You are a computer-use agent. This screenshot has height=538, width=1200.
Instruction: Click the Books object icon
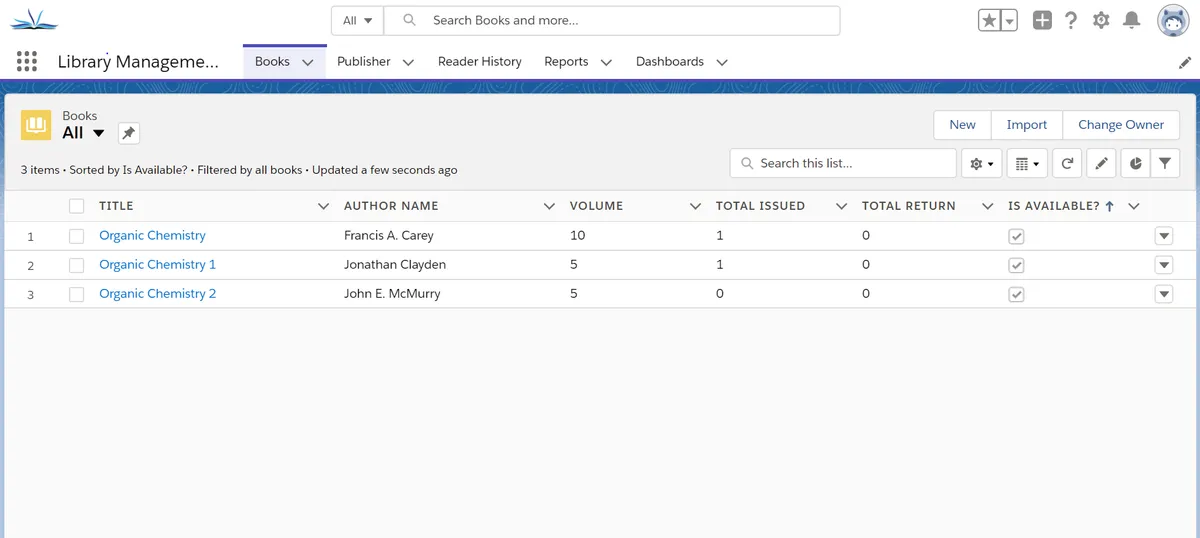point(37,125)
